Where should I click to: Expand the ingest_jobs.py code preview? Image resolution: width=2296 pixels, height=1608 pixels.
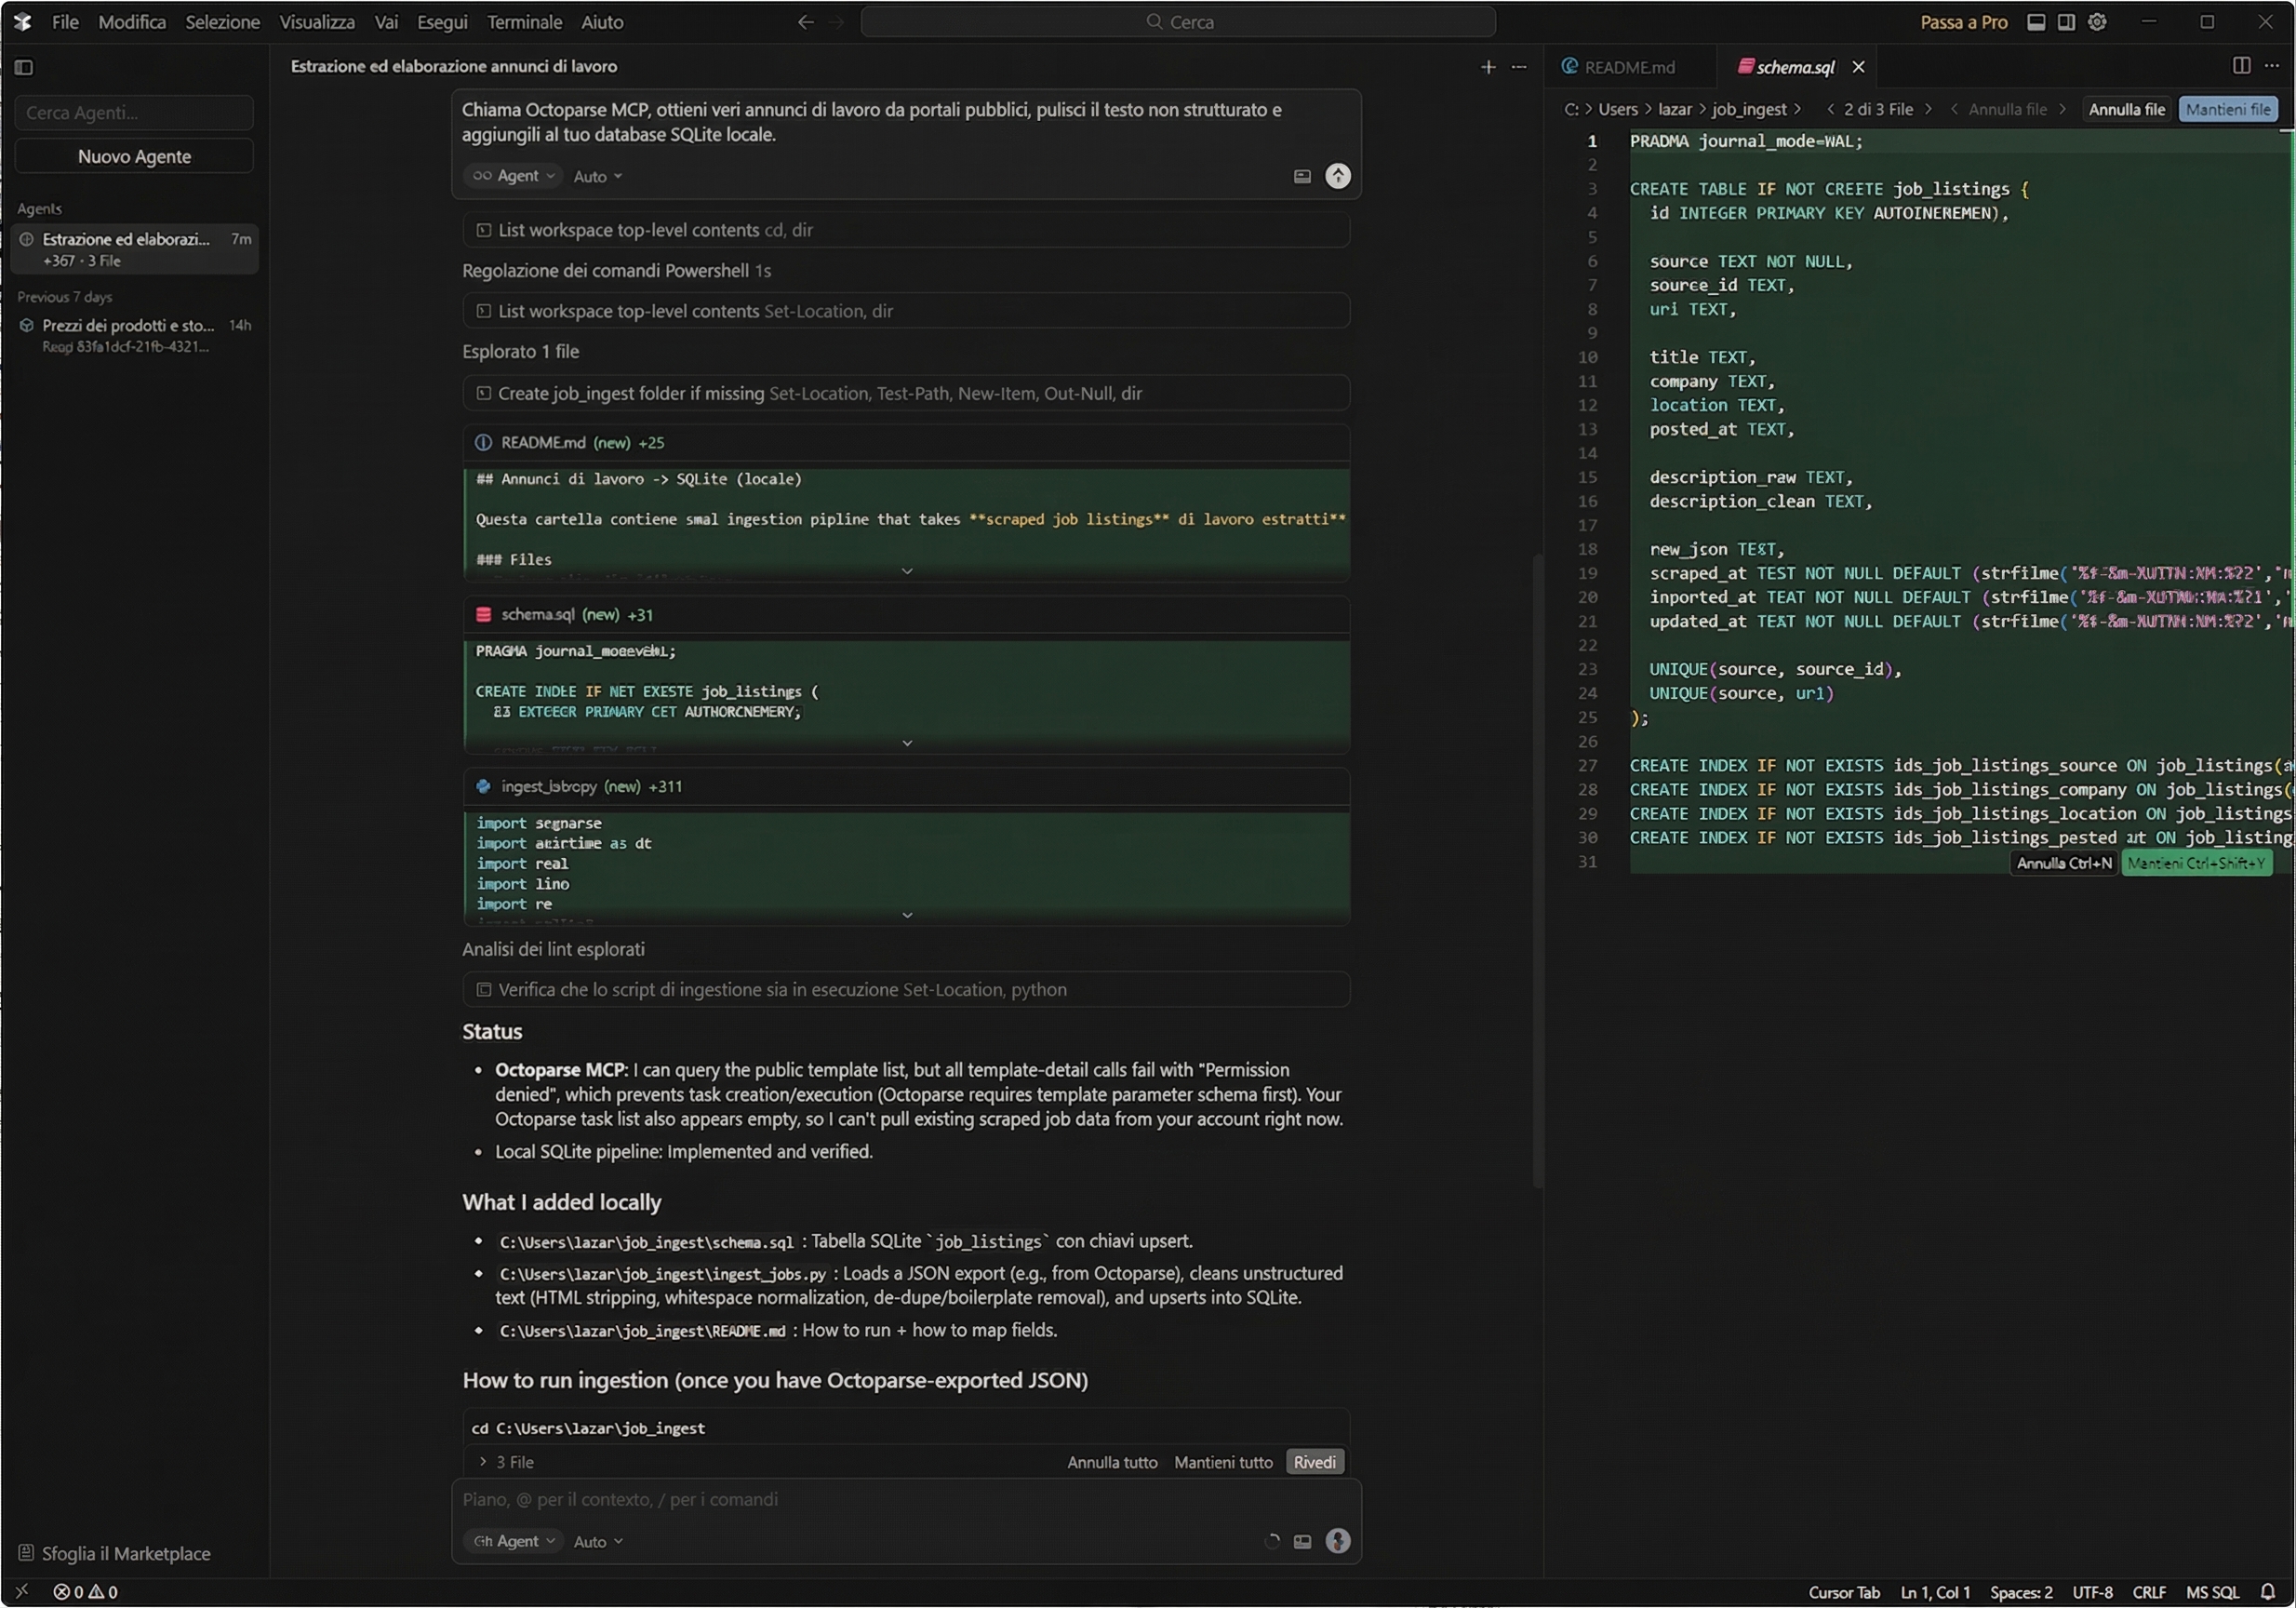[906, 915]
